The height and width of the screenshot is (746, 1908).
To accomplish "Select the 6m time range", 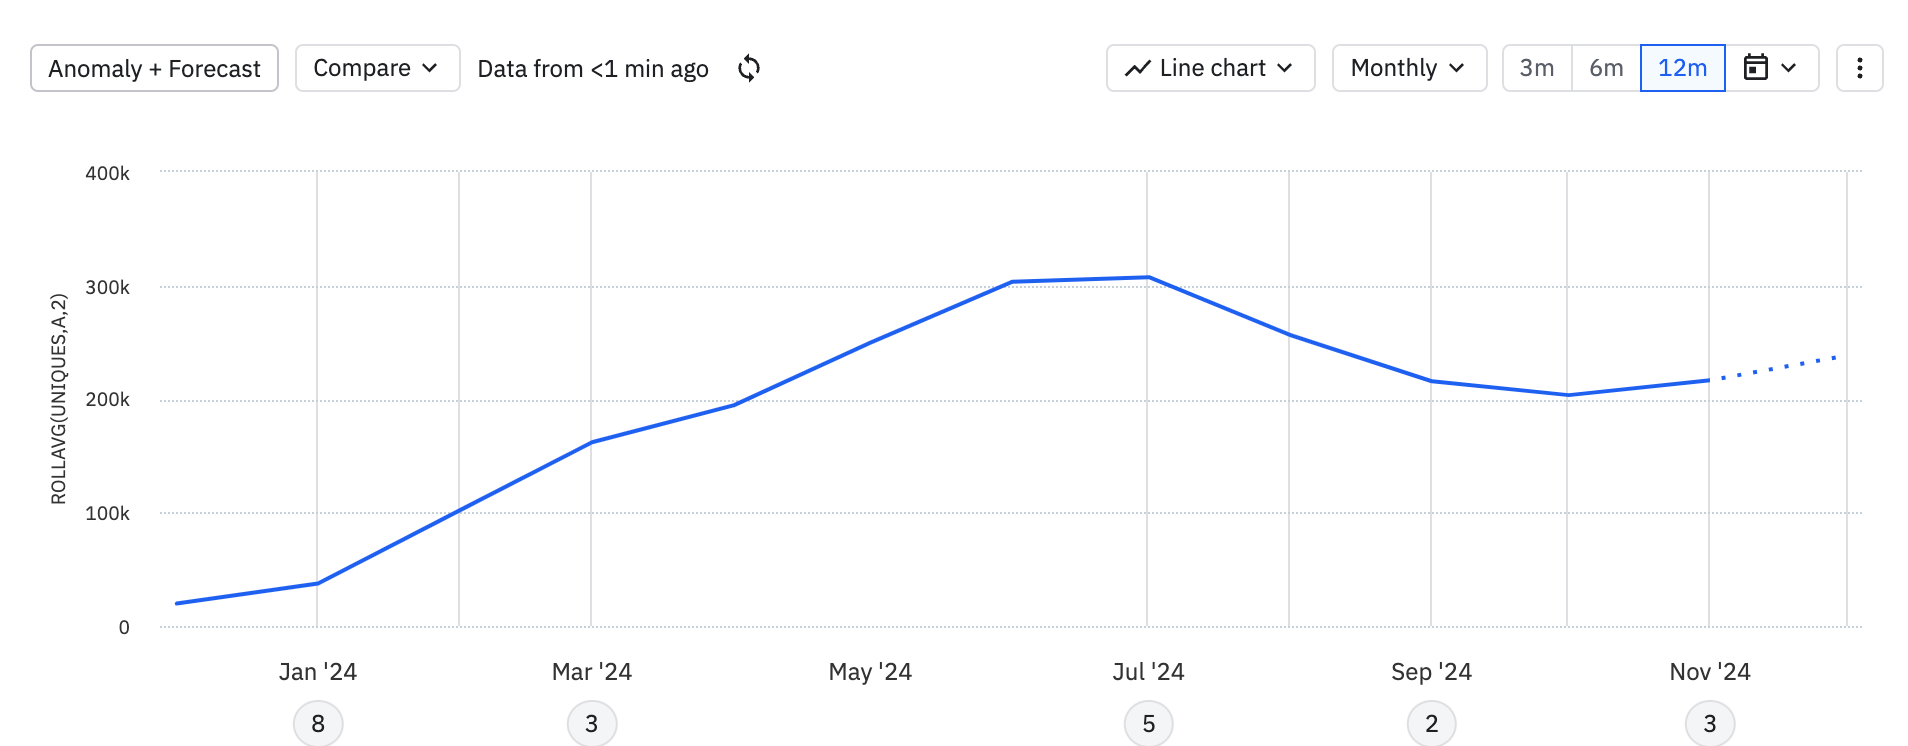I will coord(1606,68).
